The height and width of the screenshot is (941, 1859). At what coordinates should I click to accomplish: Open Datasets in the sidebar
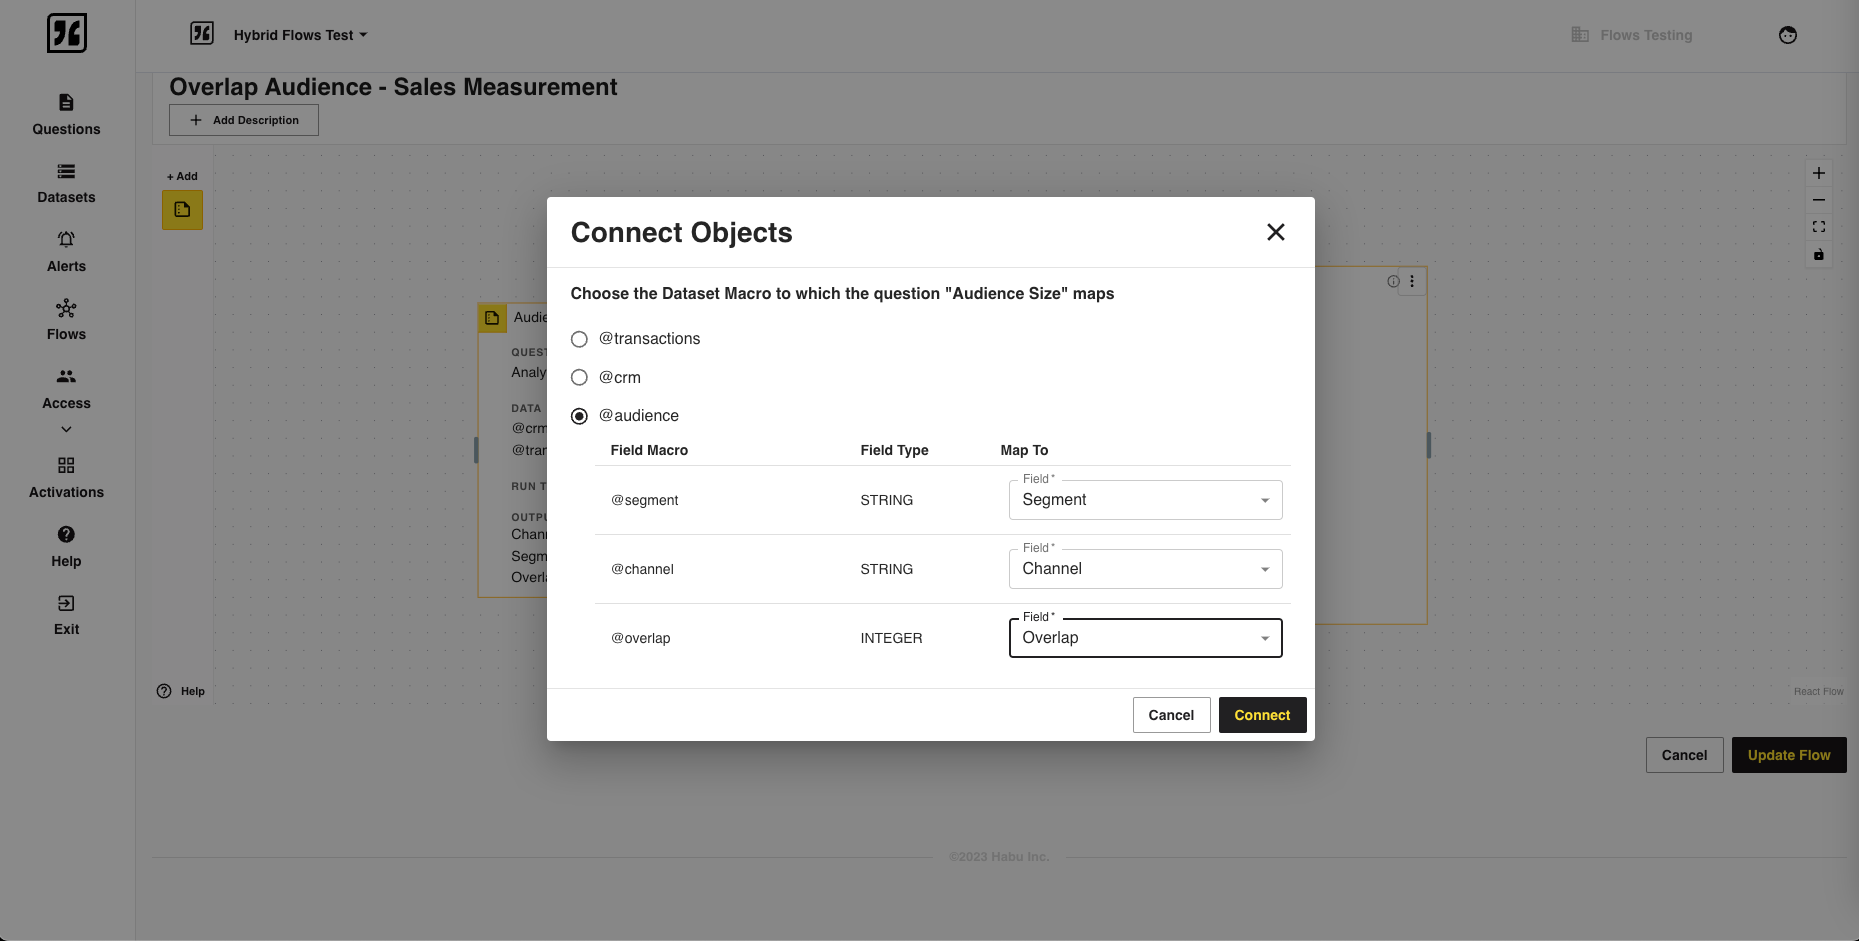tap(66, 183)
